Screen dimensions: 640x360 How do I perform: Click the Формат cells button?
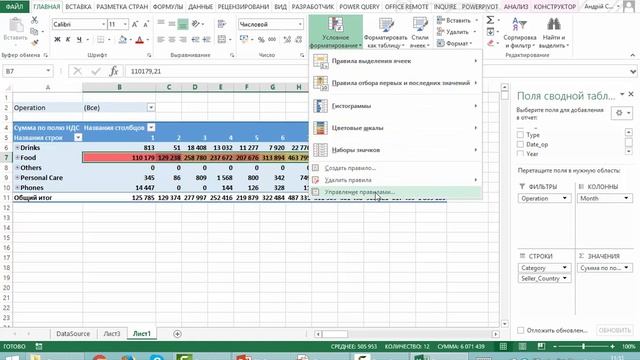[455, 43]
